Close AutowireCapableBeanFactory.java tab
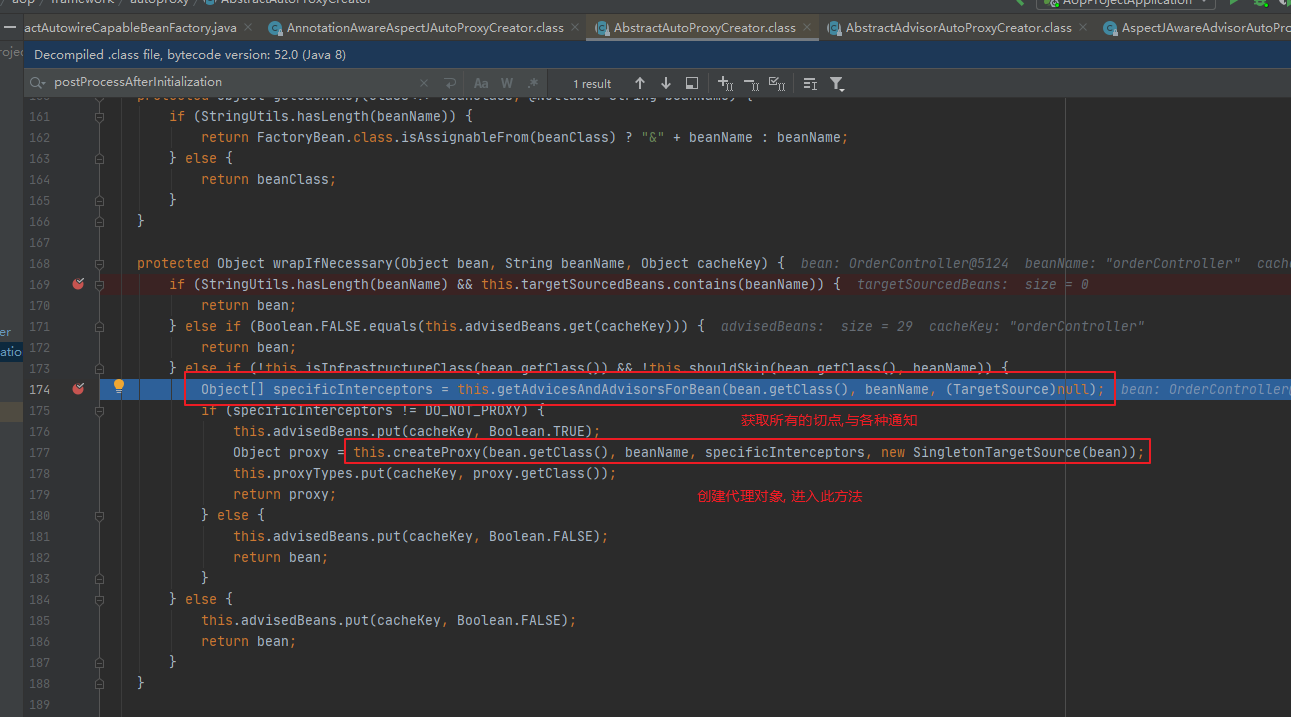Viewport: 1291px width, 717px height. (x=248, y=28)
